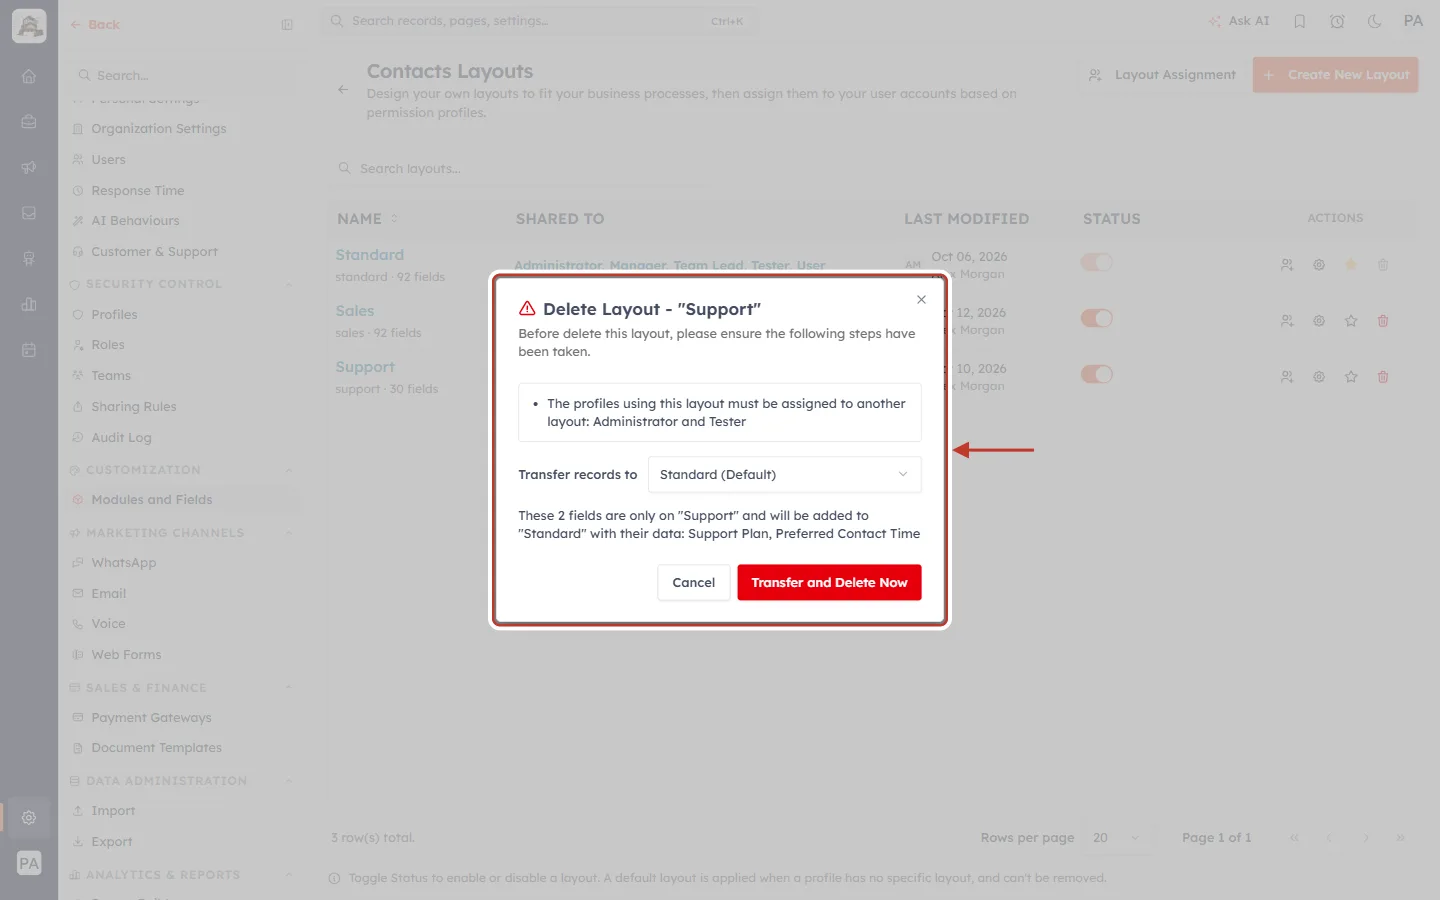Switch to dark mode with the moon icon
The image size is (1440, 900).
pyautogui.click(x=1374, y=21)
